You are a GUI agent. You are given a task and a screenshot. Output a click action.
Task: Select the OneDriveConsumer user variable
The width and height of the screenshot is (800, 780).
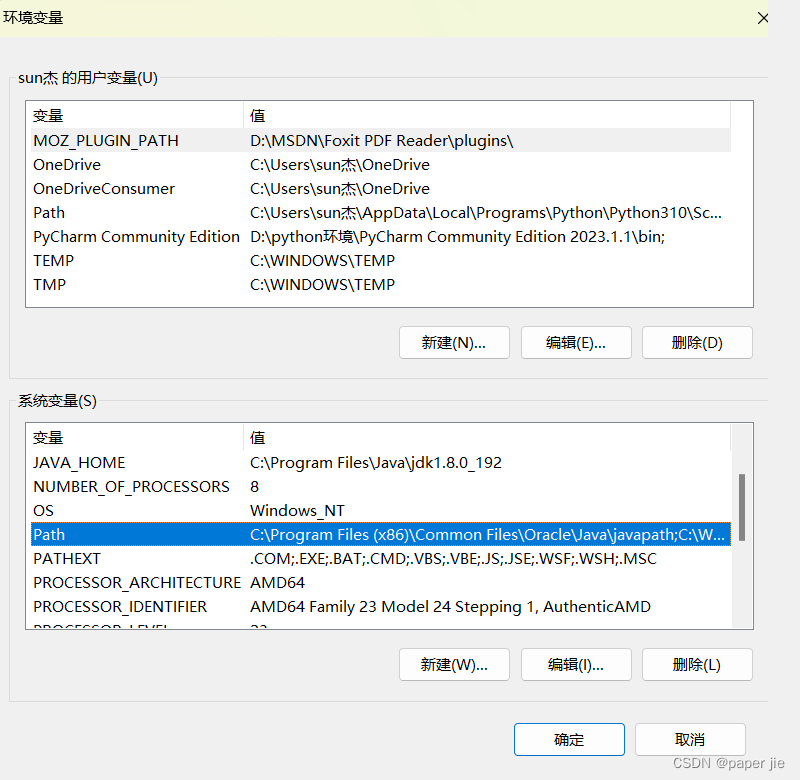pos(381,188)
